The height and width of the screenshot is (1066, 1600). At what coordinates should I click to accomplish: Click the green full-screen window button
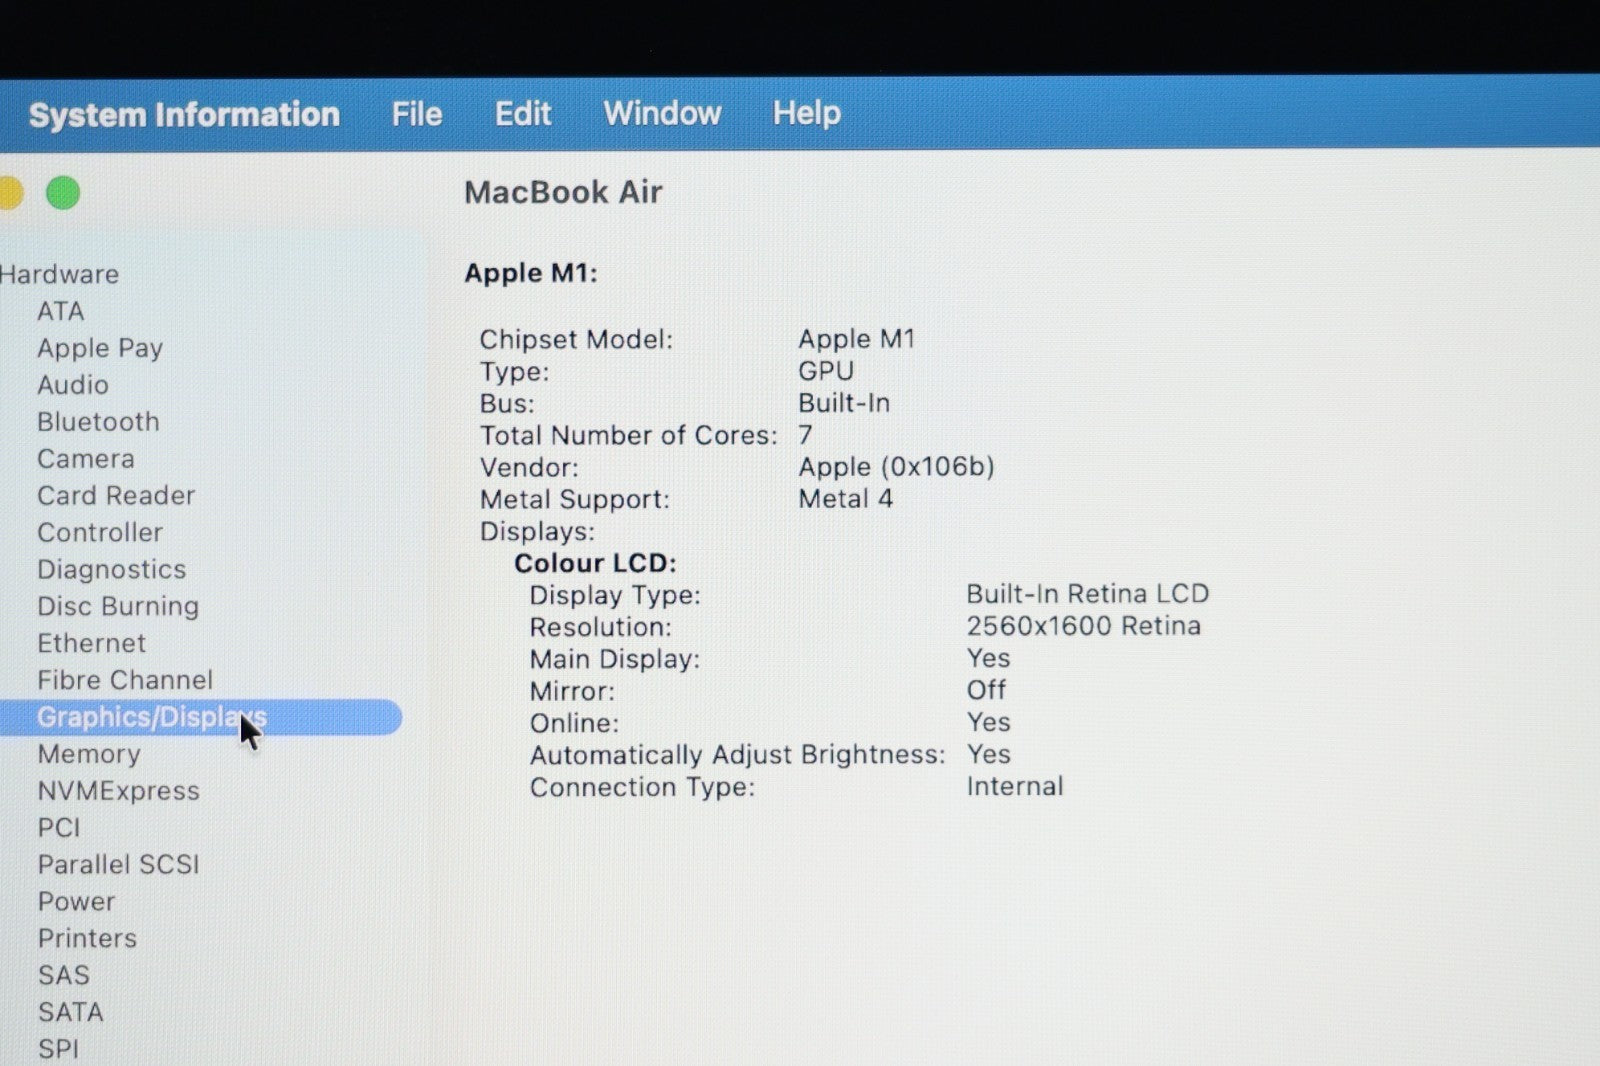tap(63, 193)
